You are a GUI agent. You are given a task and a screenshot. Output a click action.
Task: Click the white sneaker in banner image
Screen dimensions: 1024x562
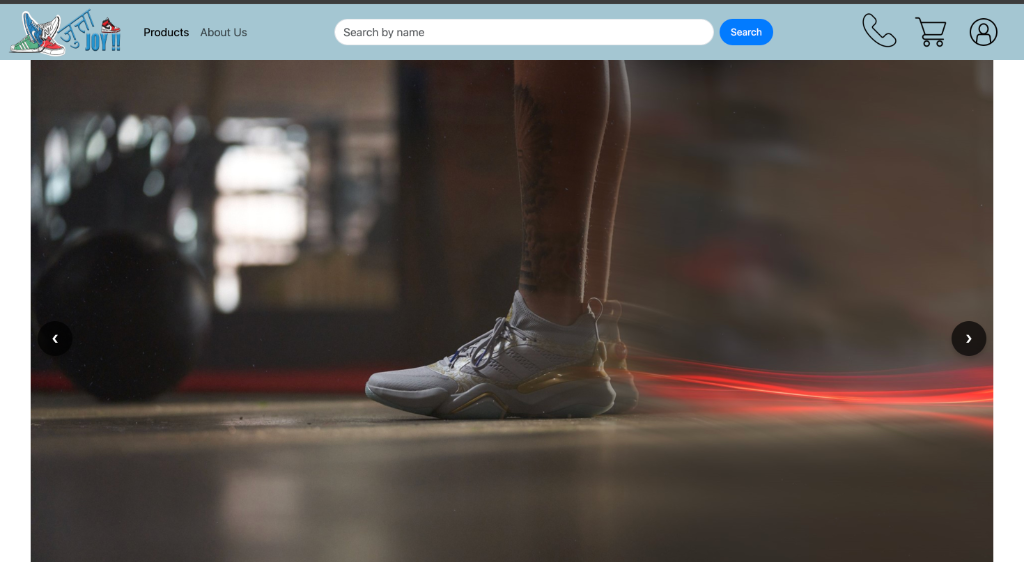tap(490, 365)
